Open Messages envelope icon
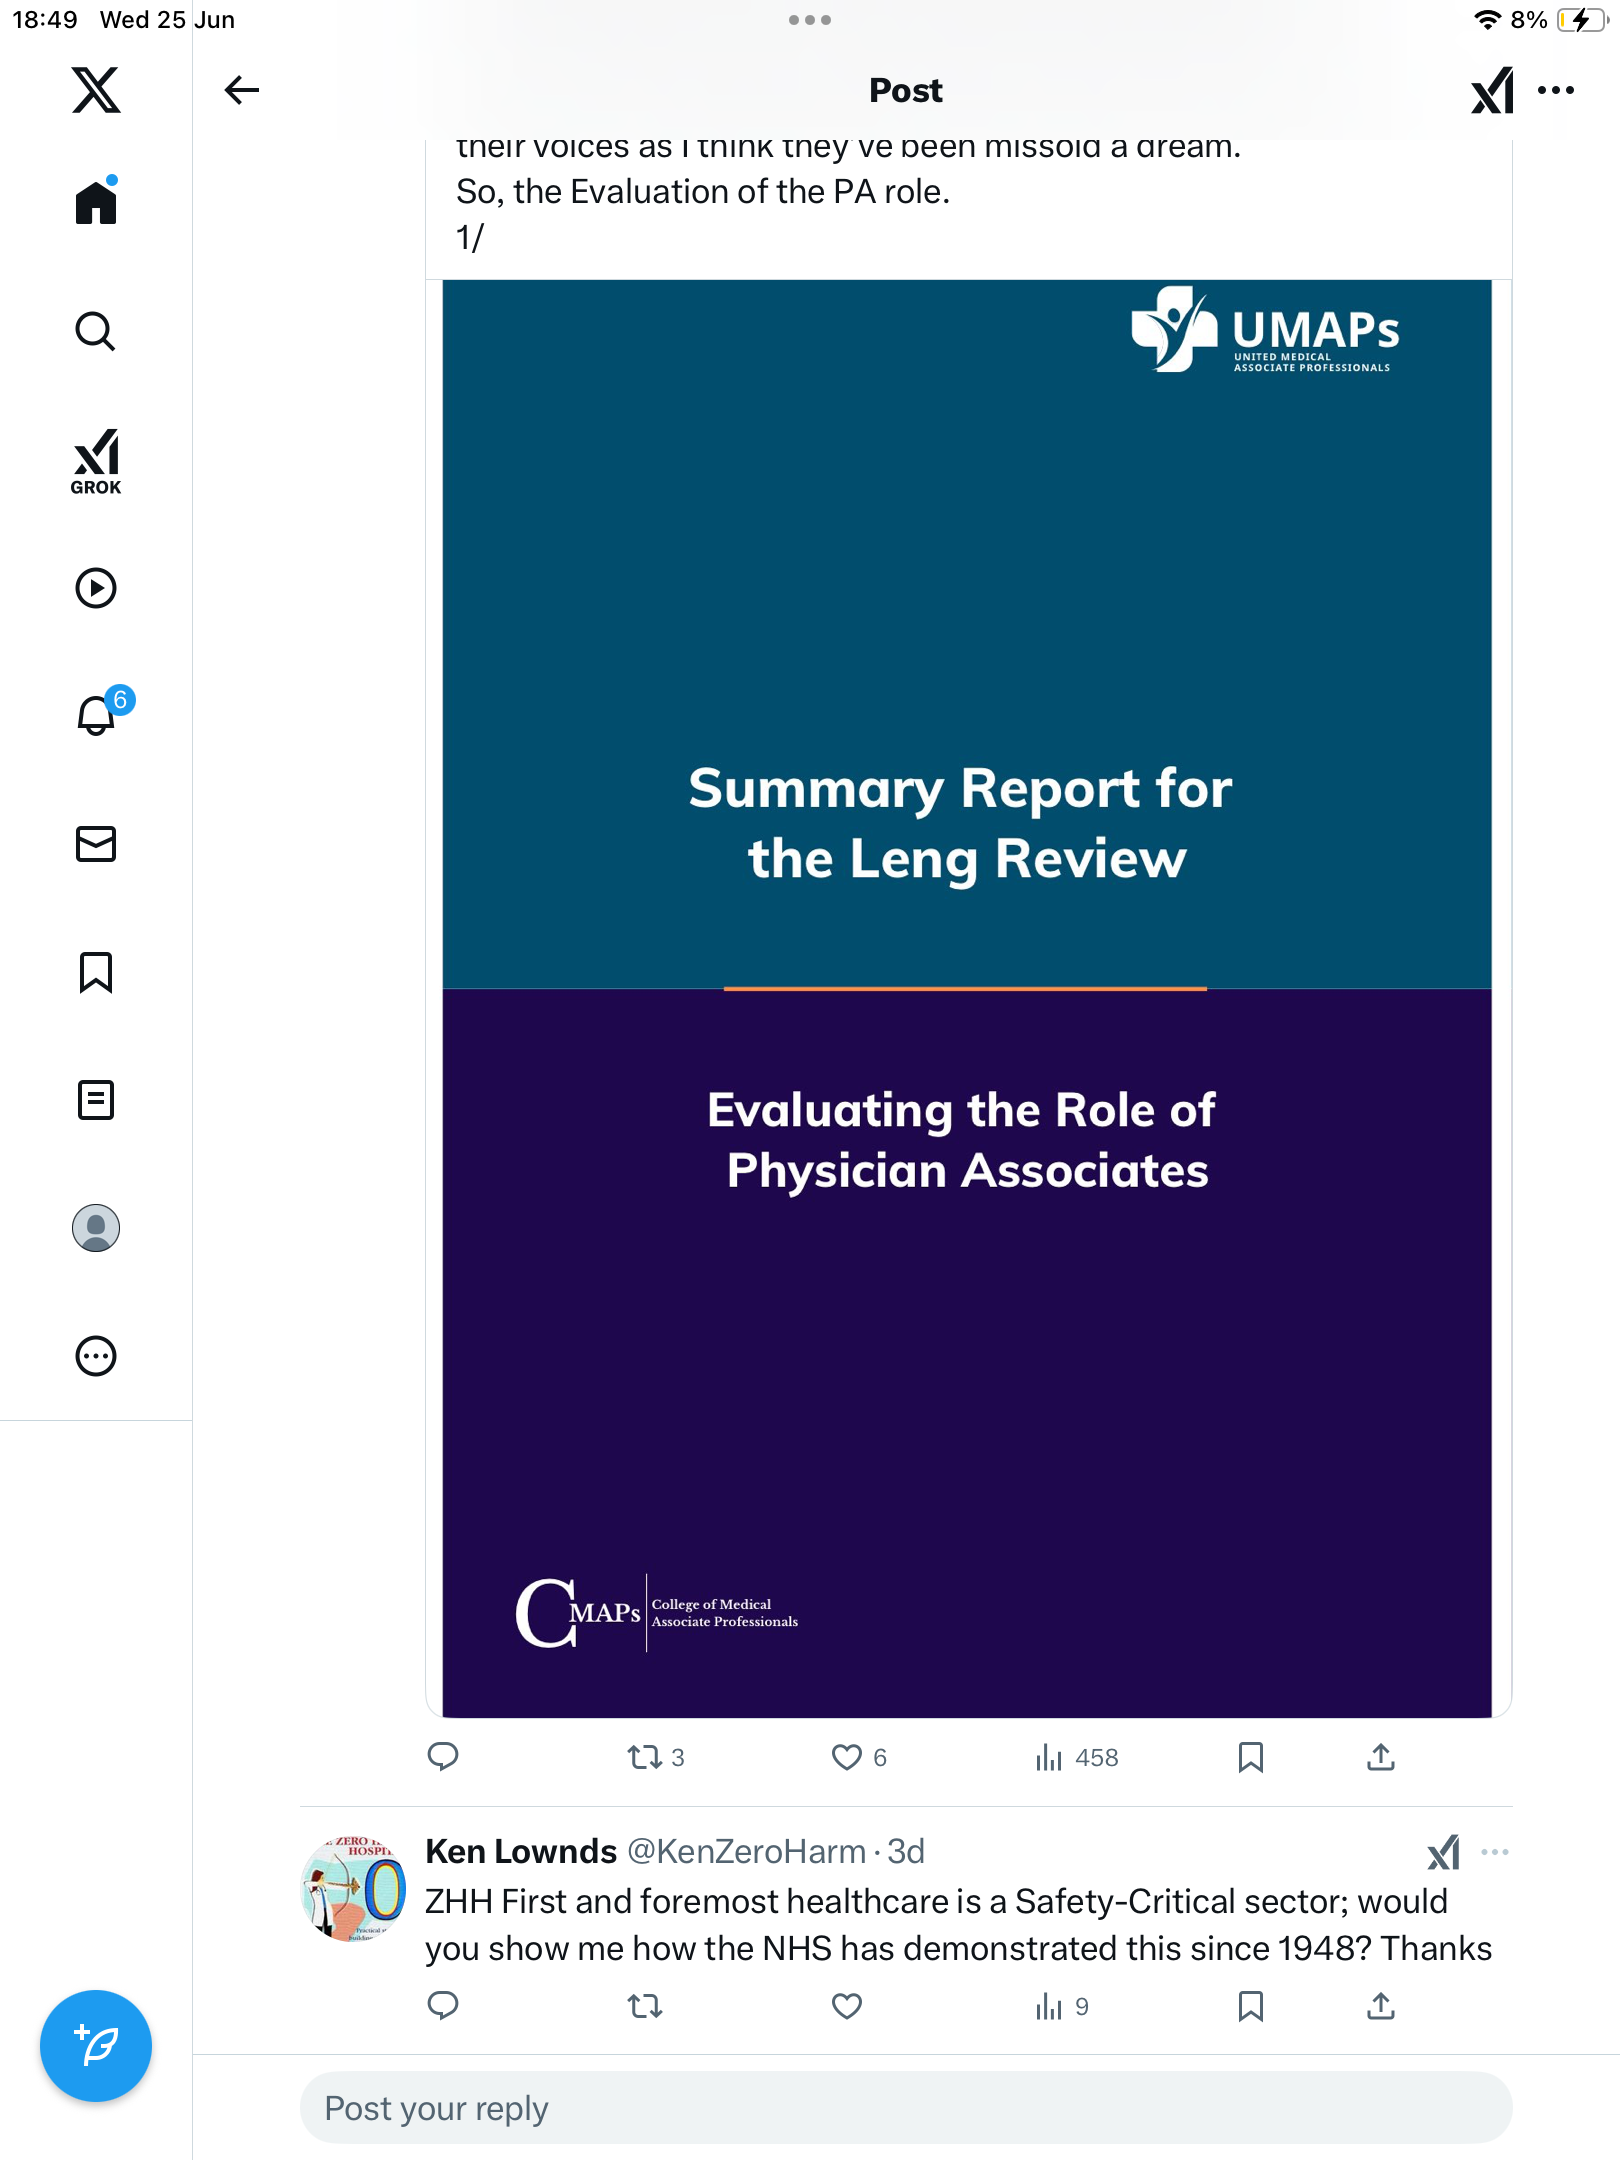The height and width of the screenshot is (2160, 1620). tap(96, 844)
